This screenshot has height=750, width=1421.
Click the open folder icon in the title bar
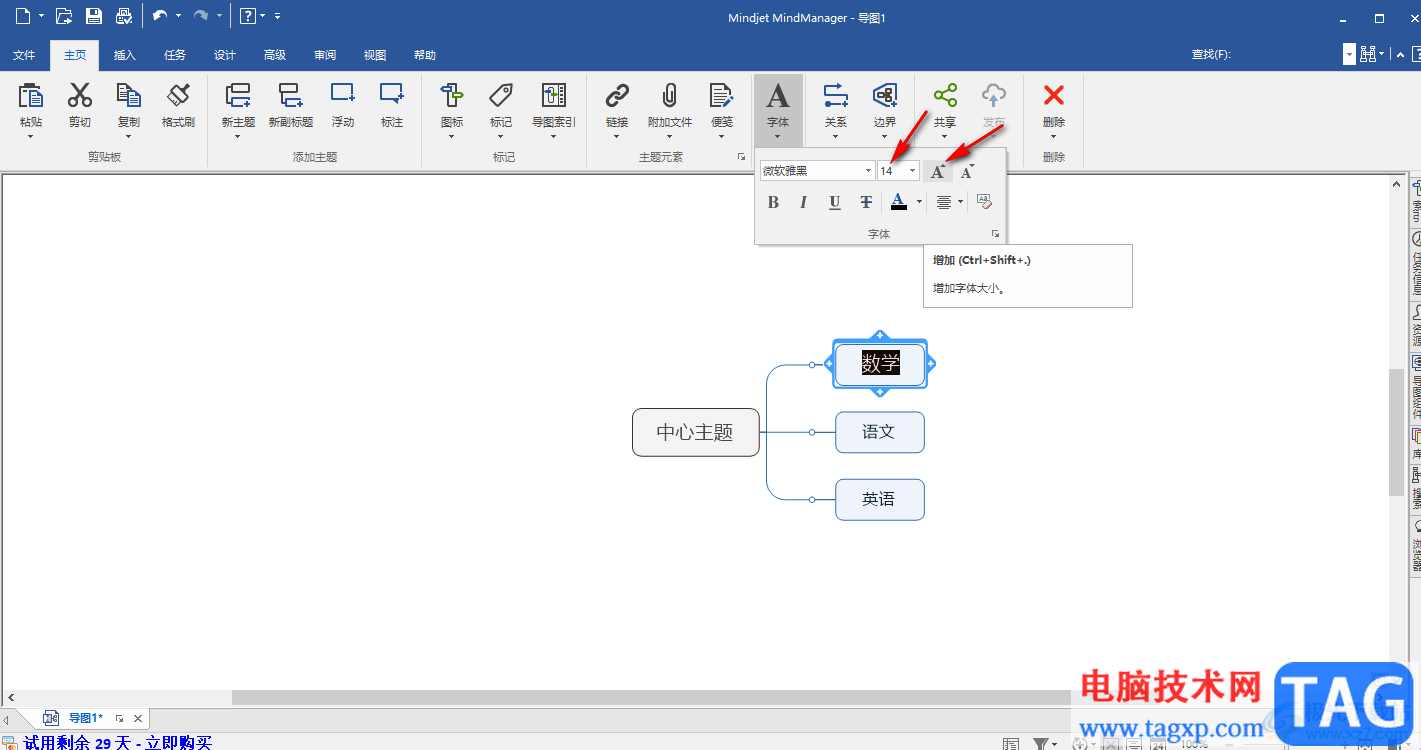64,16
